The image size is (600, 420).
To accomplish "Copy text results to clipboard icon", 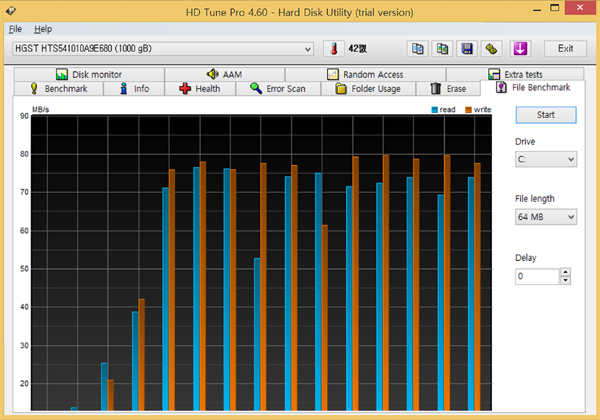I will tap(417, 49).
